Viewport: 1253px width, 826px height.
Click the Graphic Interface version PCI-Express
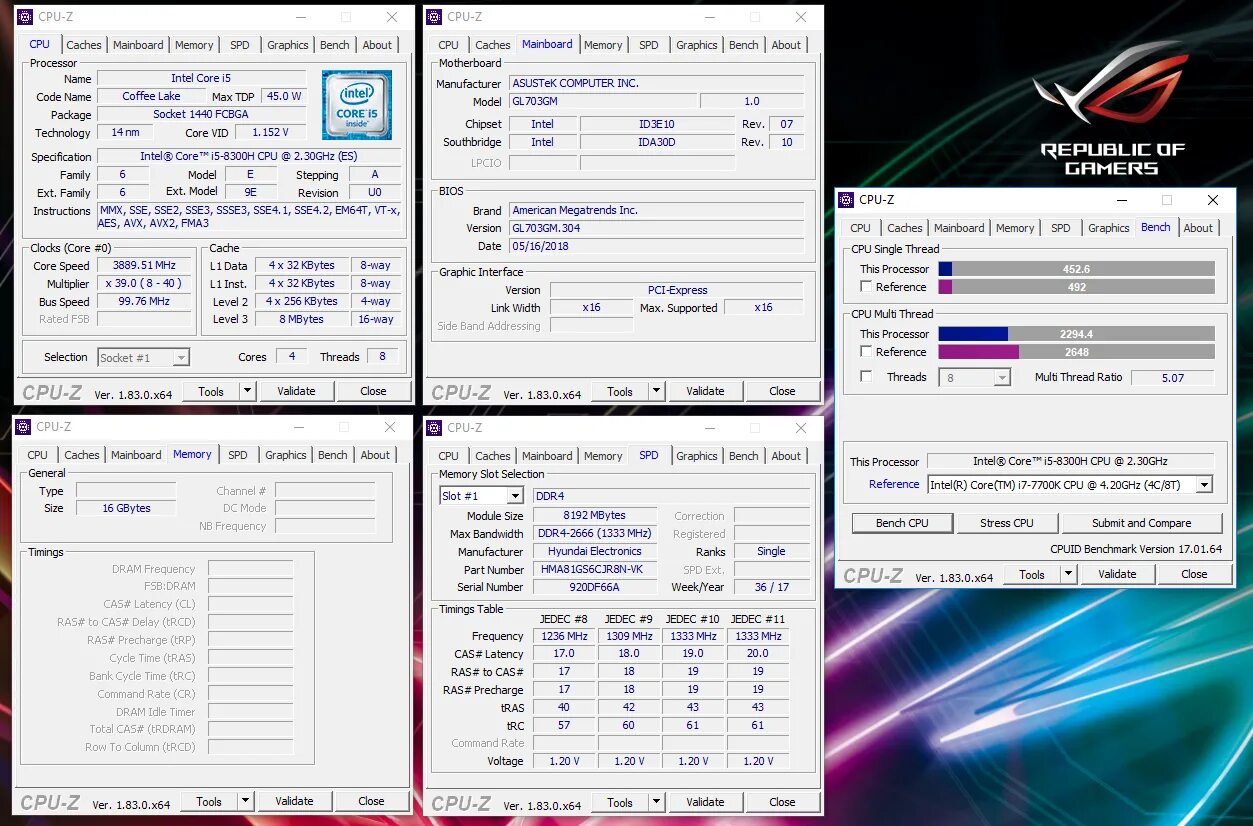pos(677,290)
